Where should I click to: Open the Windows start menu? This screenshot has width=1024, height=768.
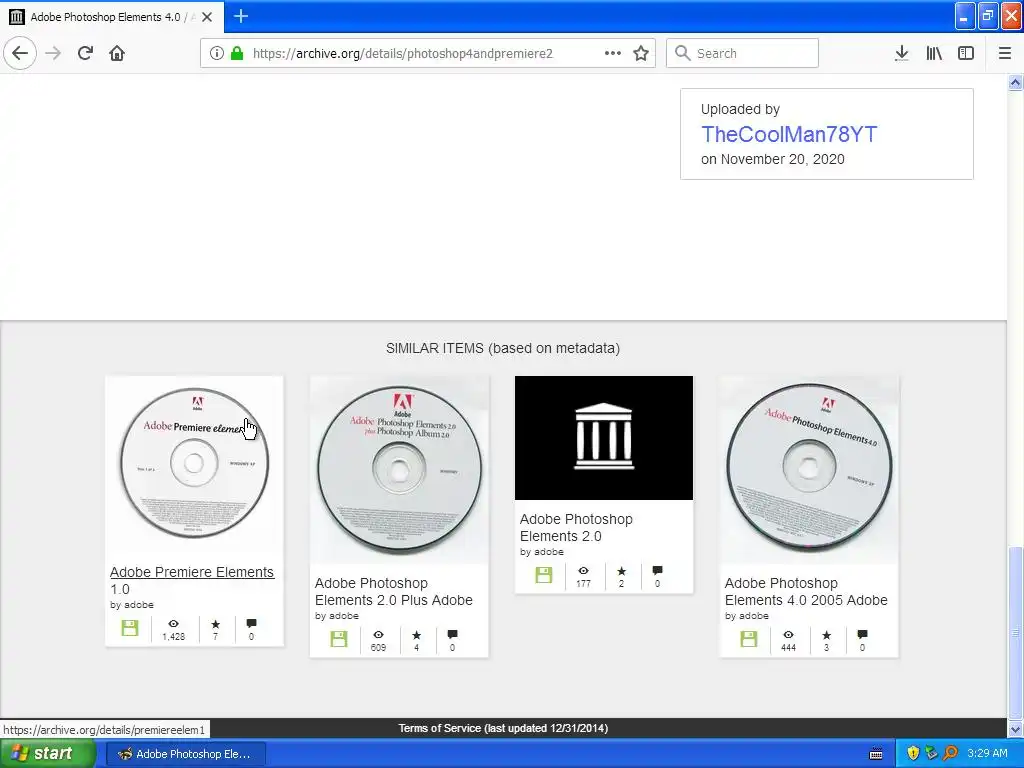coord(46,753)
